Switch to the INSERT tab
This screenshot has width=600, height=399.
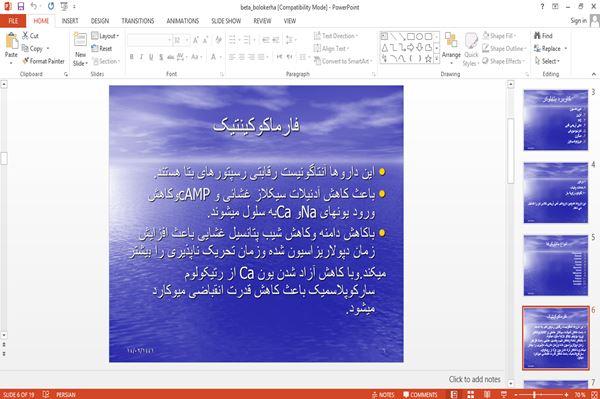coord(70,21)
